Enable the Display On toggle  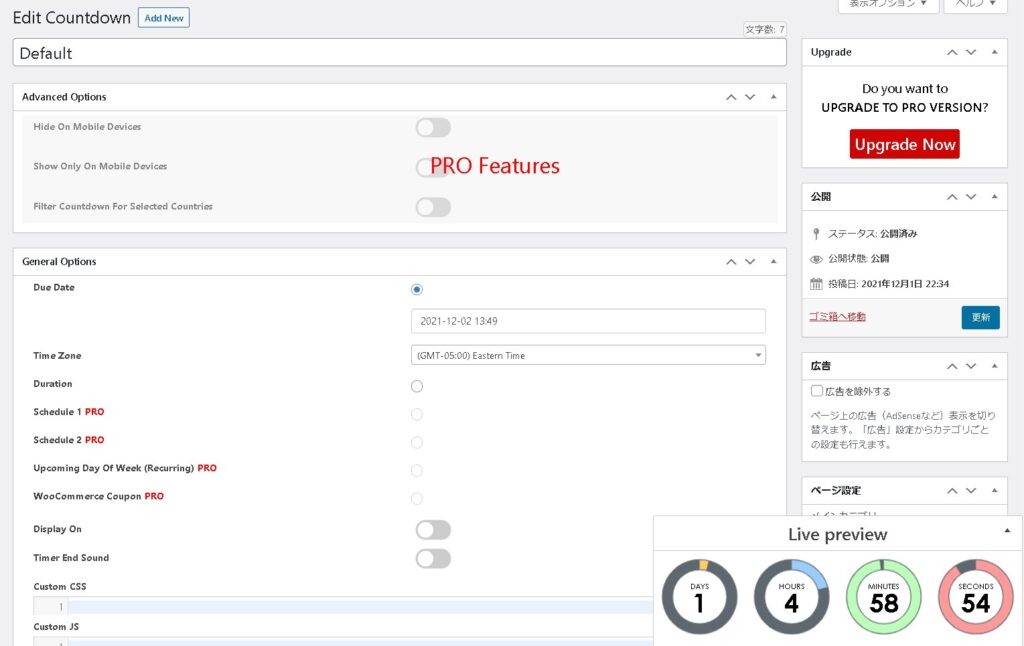coord(433,530)
